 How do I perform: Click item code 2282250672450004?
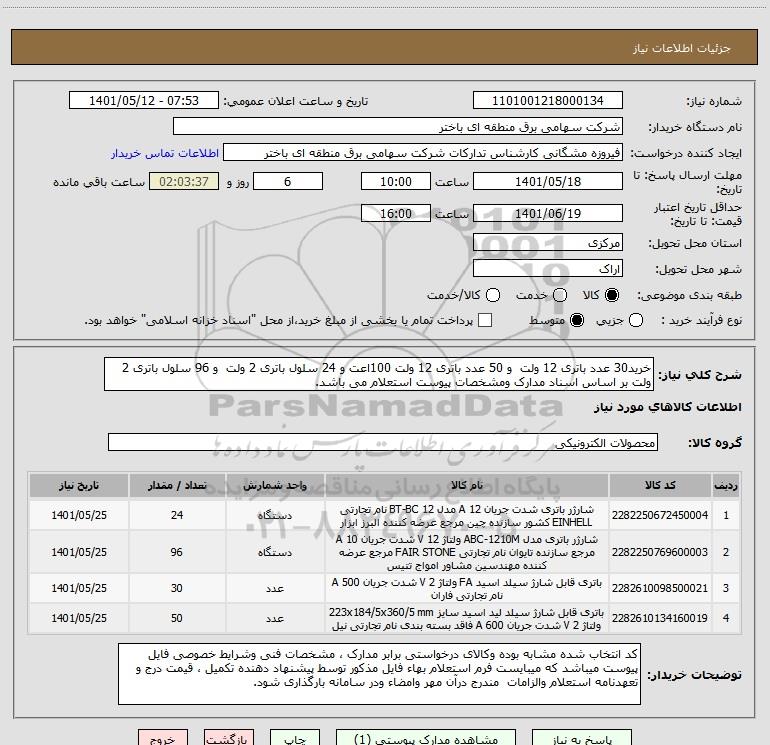click(x=660, y=515)
